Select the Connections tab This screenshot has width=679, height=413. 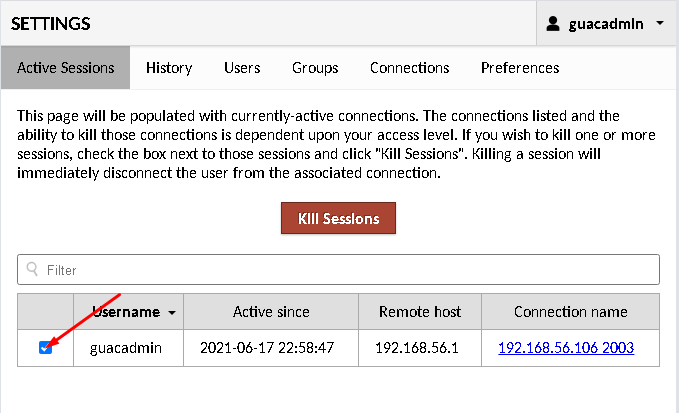click(x=409, y=68)
